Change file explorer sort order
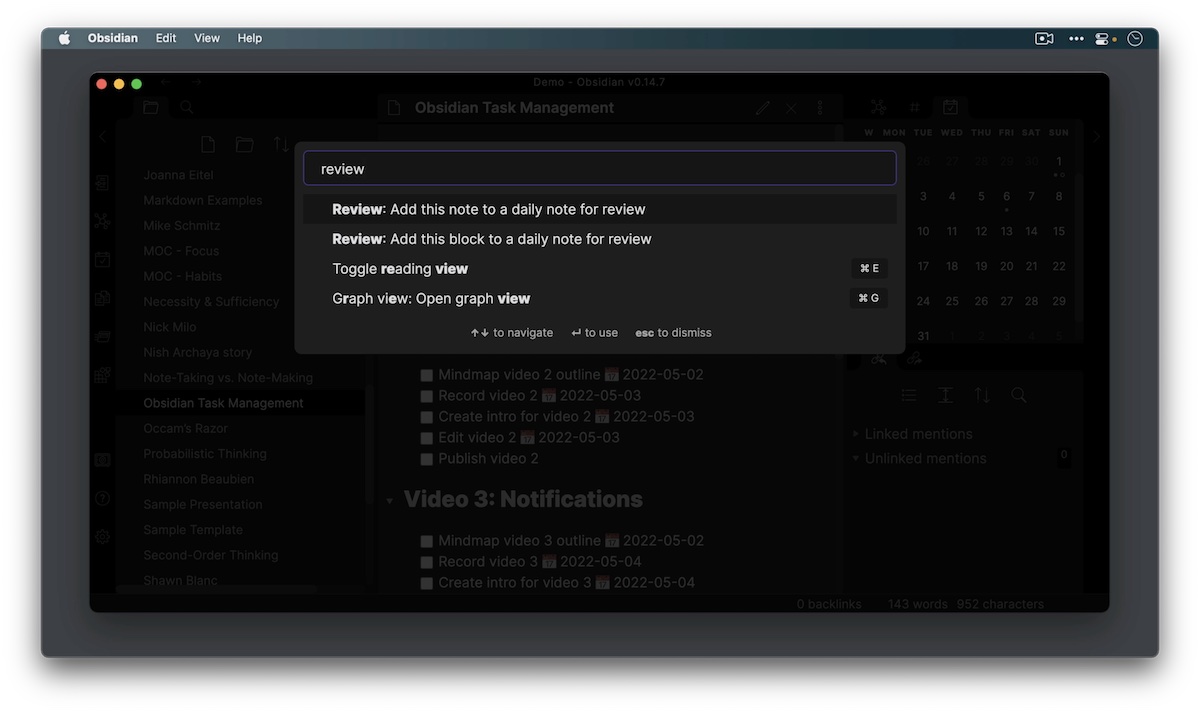1200x712 pixels. 281,145
